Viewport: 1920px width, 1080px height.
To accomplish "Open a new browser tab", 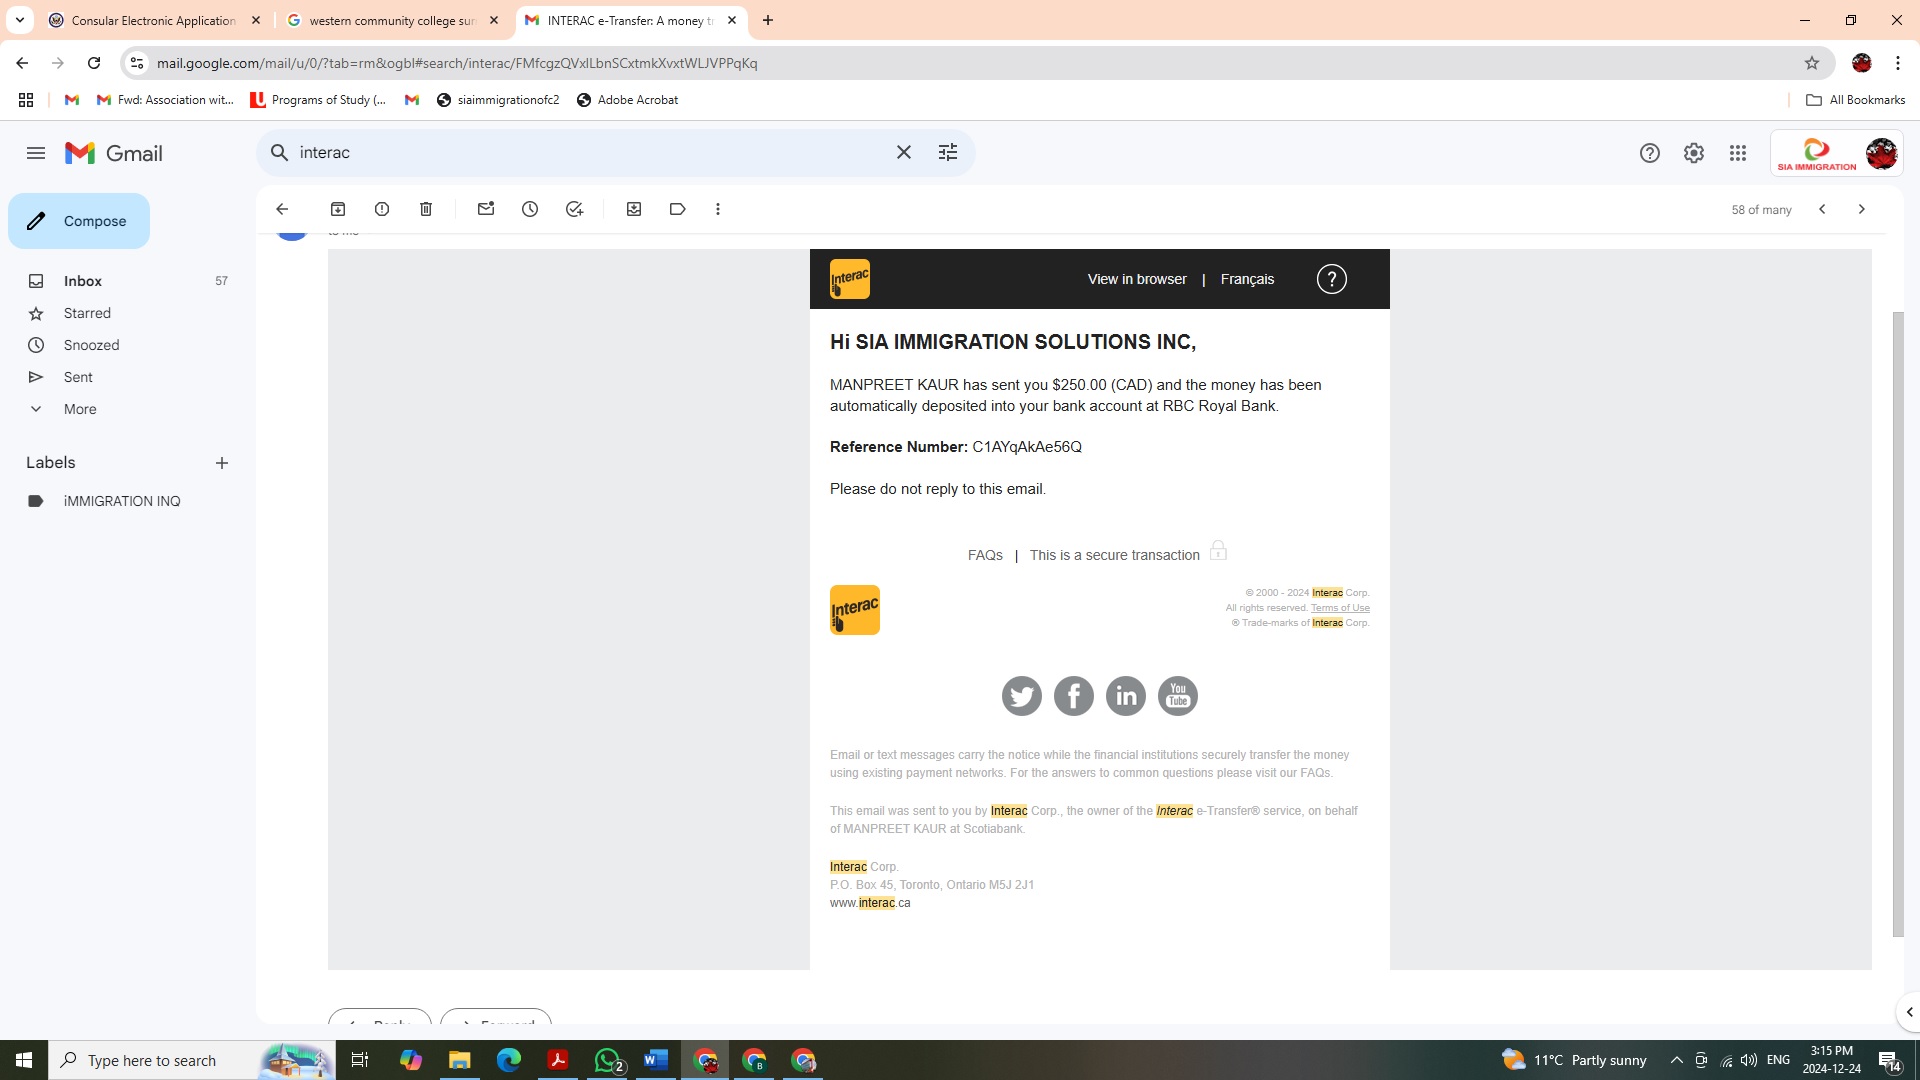I will (768, 20).
